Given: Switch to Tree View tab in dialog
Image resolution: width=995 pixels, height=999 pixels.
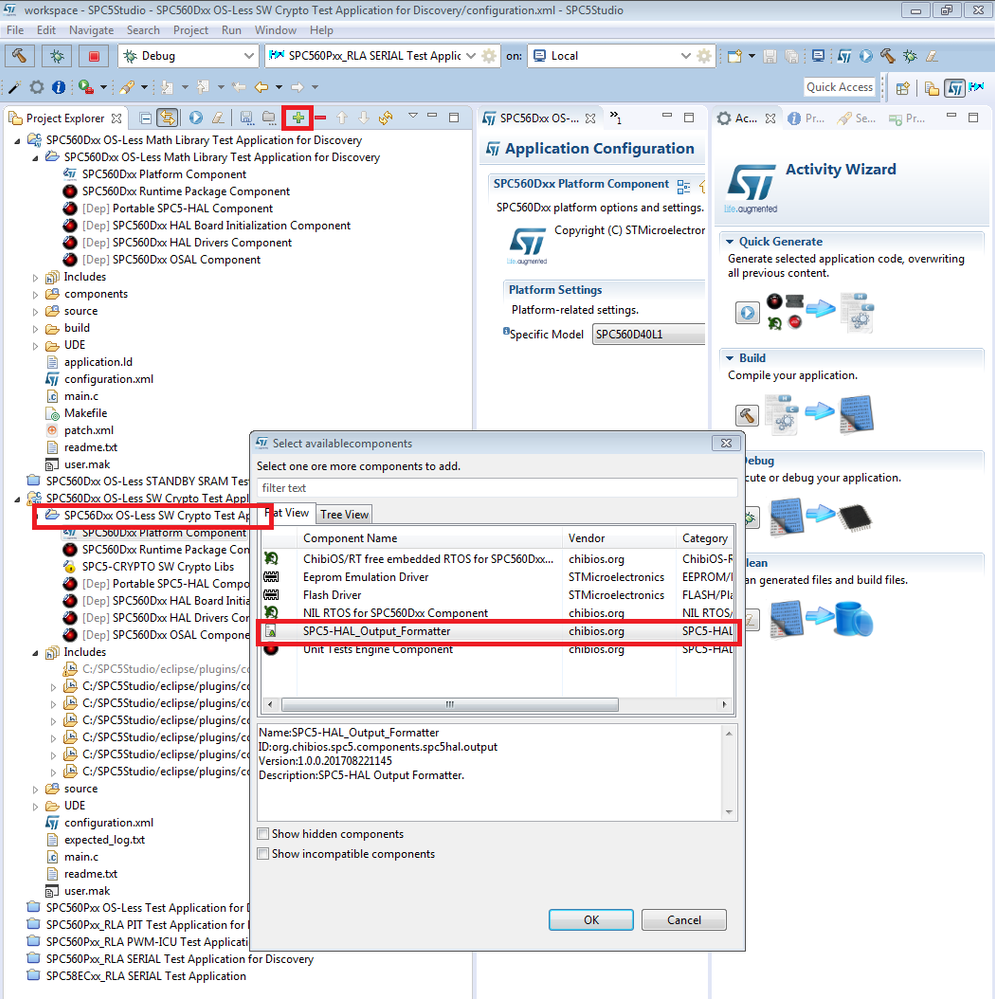Looking at the screenshot, I should (344, 514).
